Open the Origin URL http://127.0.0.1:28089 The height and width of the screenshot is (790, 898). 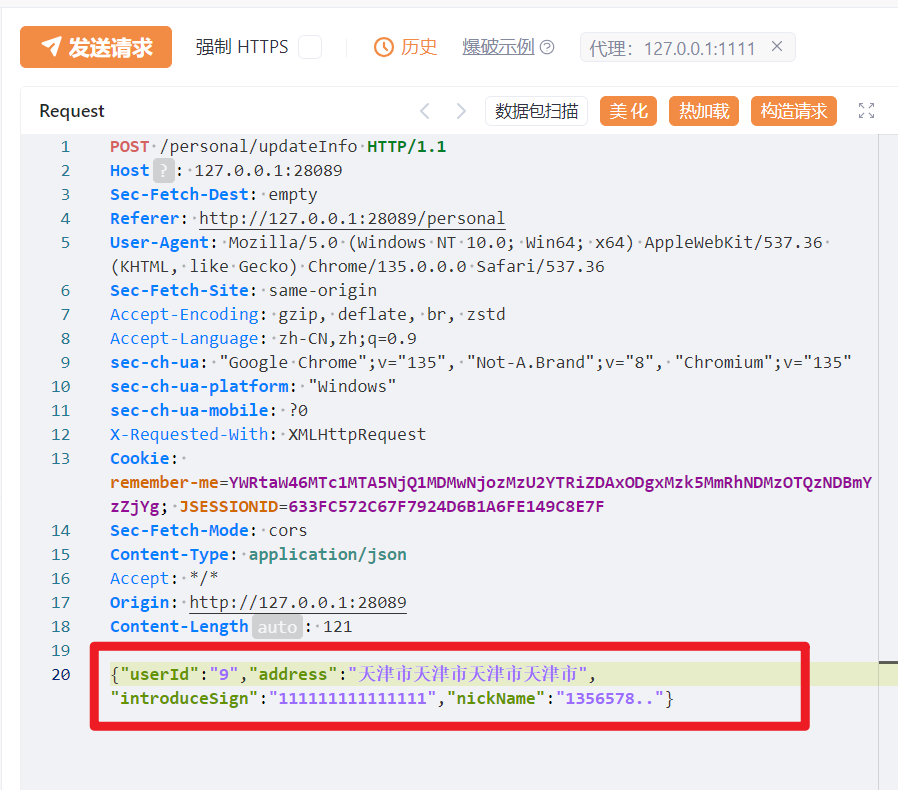coord(298,603)
